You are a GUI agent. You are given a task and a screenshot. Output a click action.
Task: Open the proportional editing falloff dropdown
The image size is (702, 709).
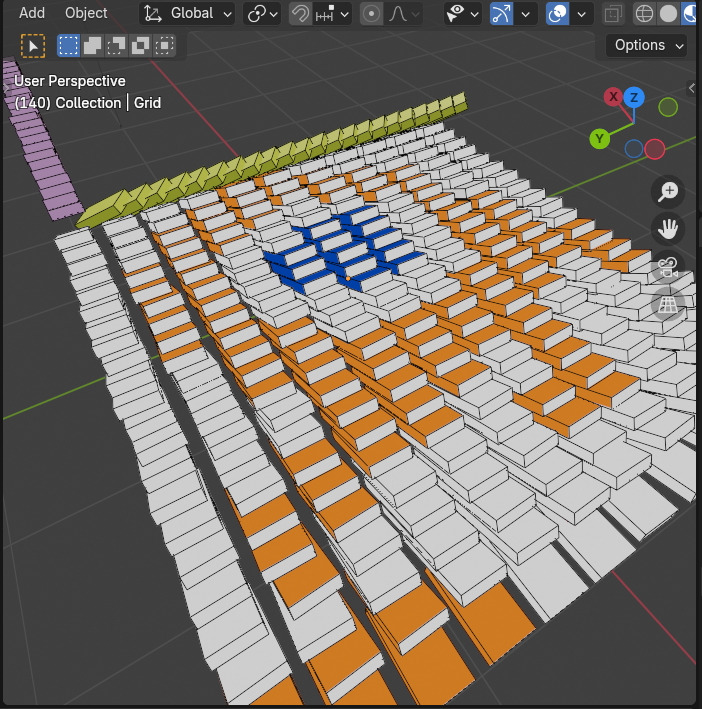(x=404, y=14)
